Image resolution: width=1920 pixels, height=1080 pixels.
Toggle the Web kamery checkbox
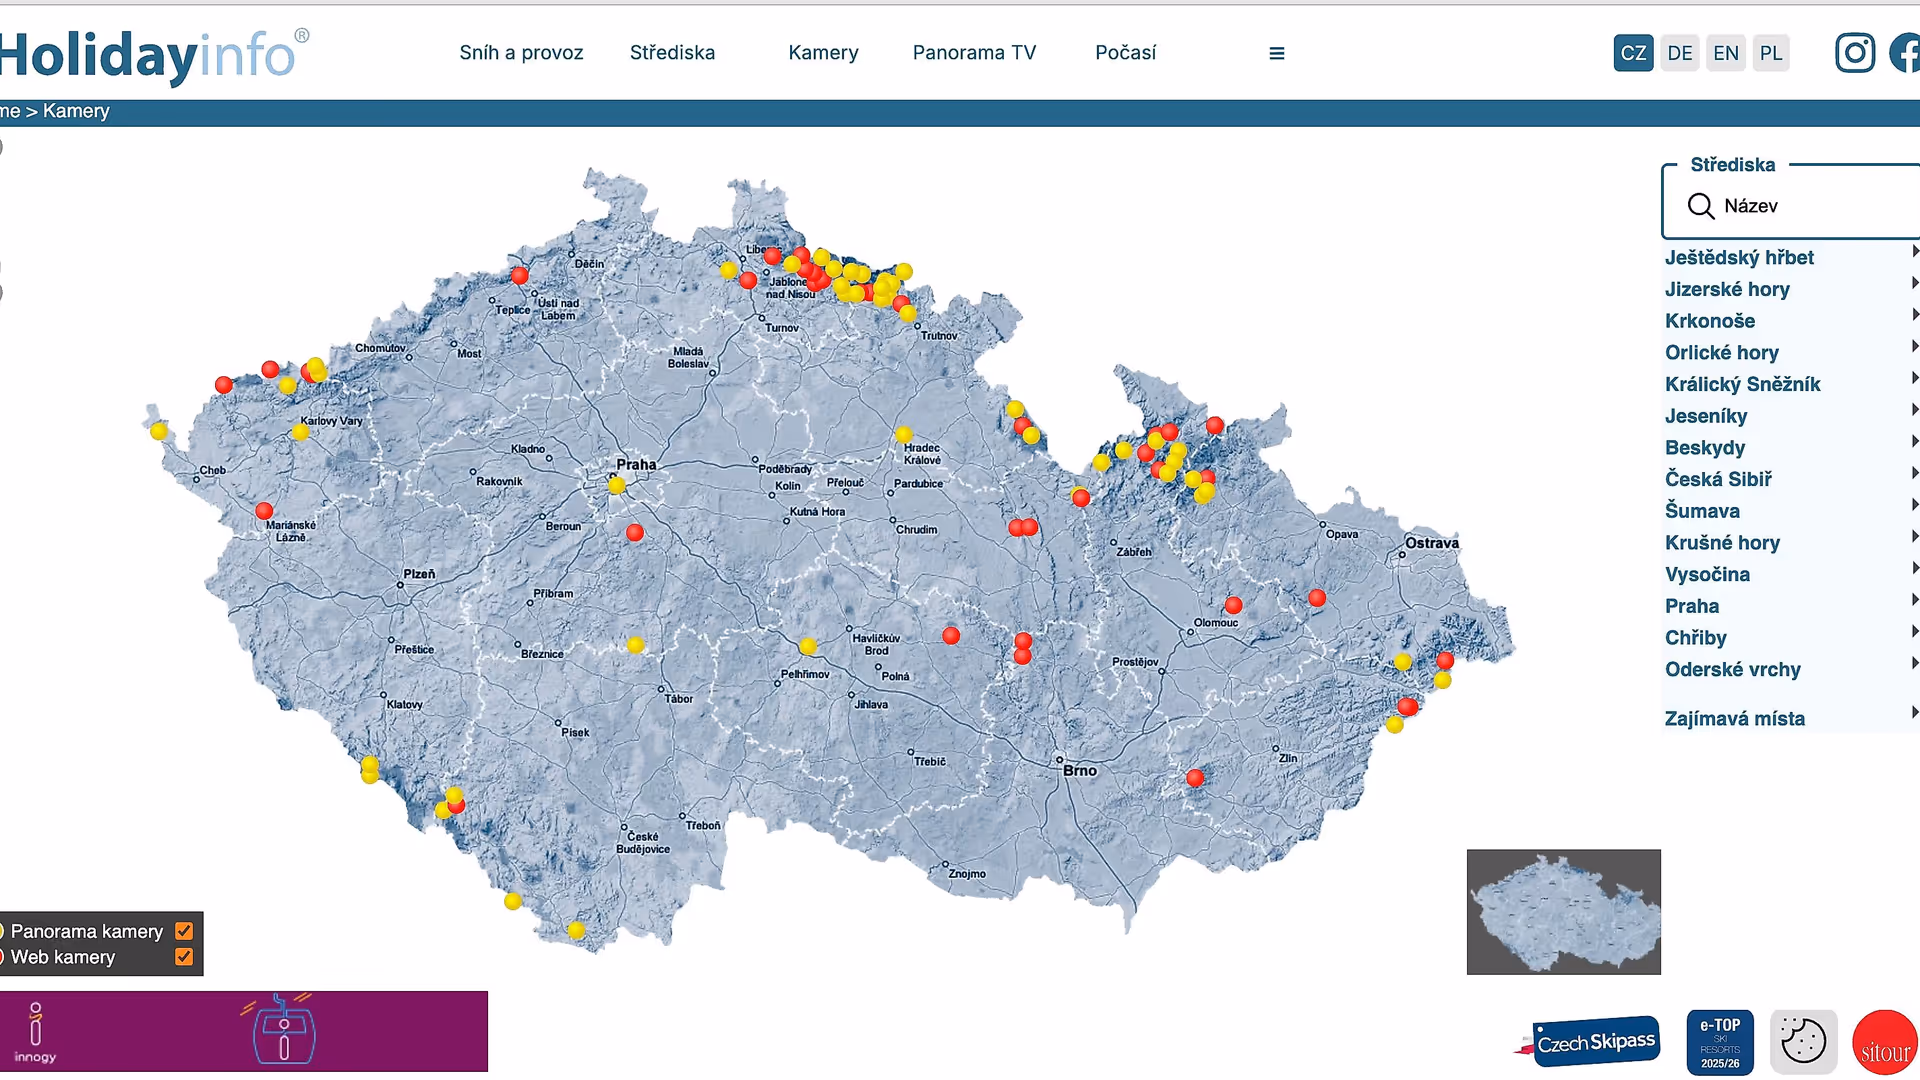[184, 957]
